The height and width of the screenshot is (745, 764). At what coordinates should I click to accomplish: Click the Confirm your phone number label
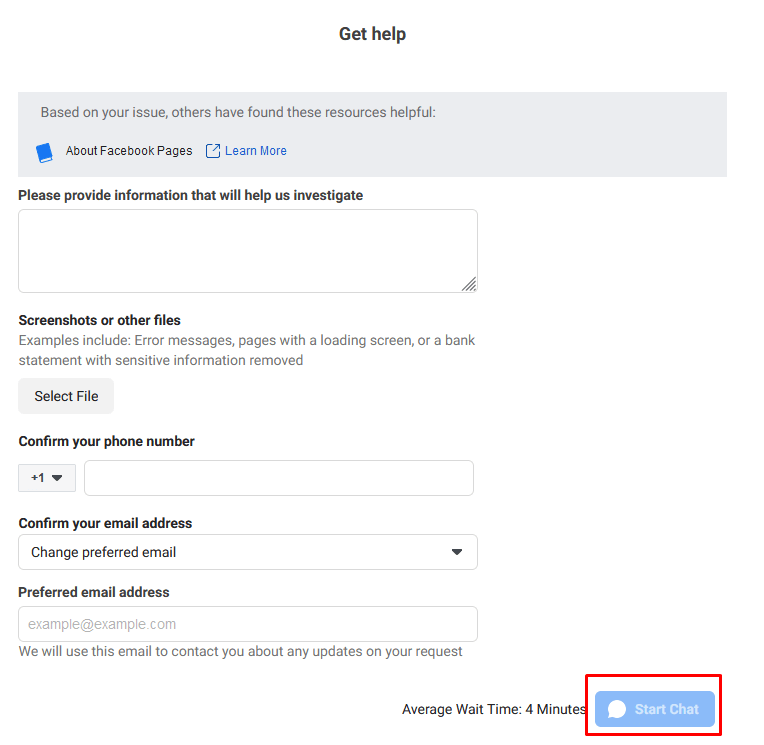[x=106, y=441]
